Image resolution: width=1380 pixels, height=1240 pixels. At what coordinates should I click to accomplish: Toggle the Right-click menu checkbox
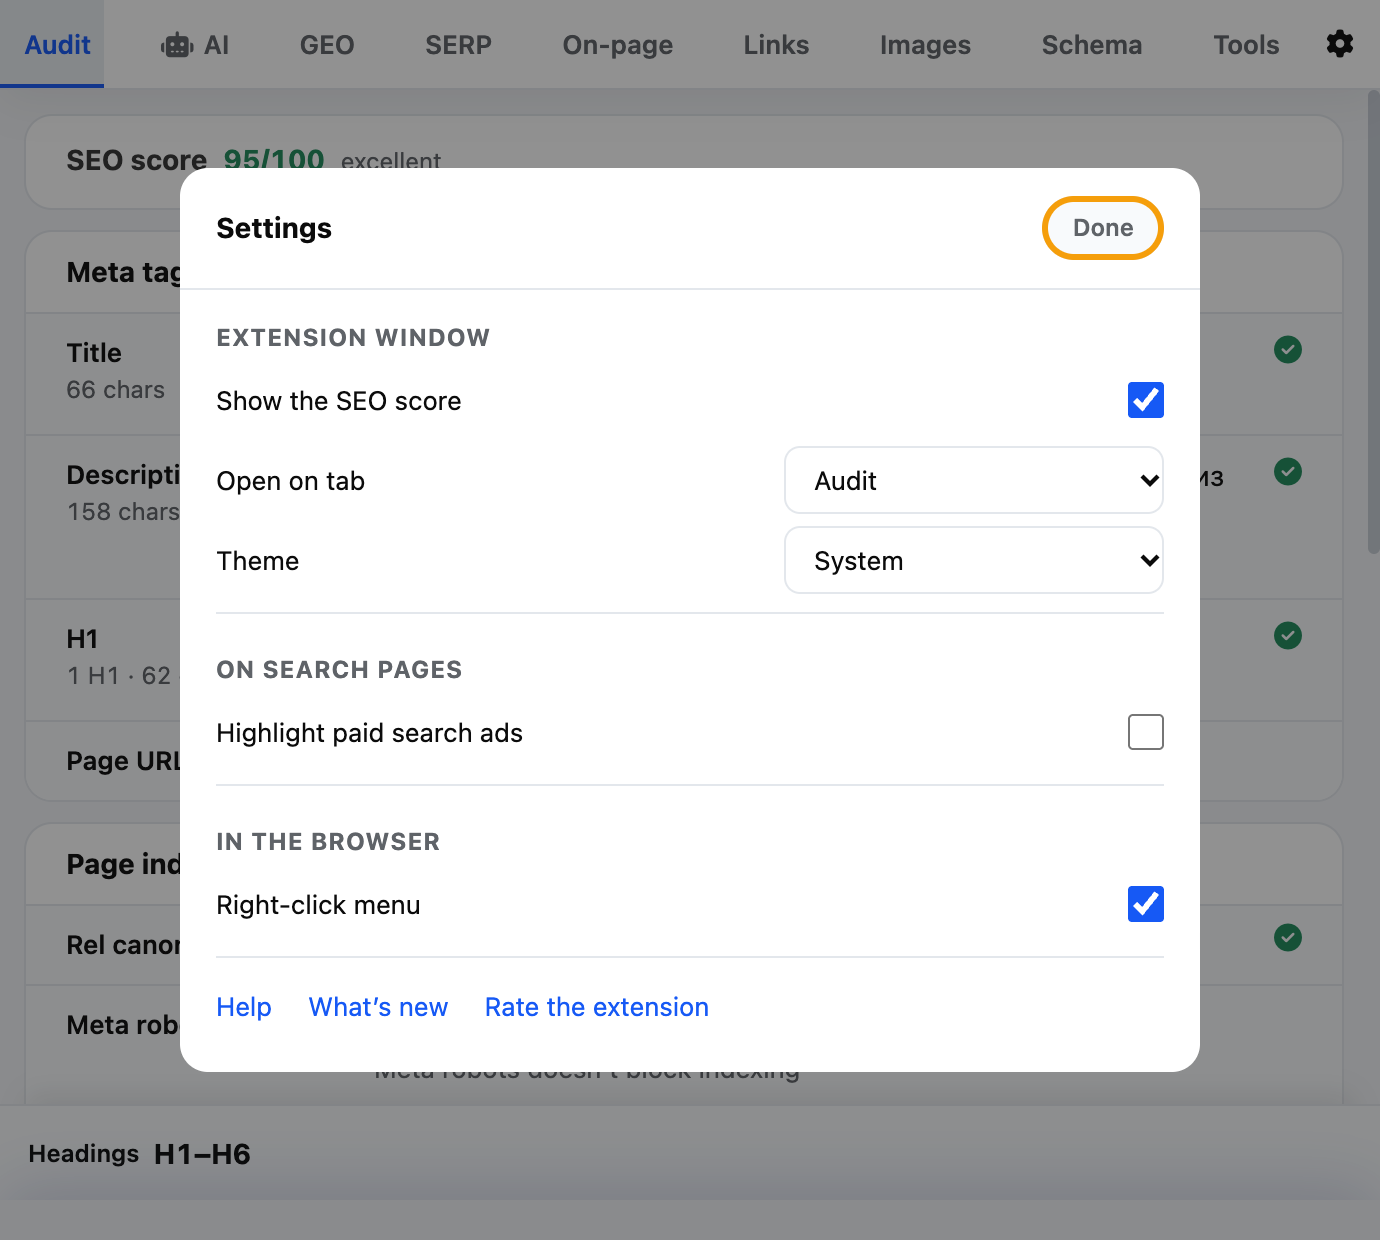coord(1146,904)
